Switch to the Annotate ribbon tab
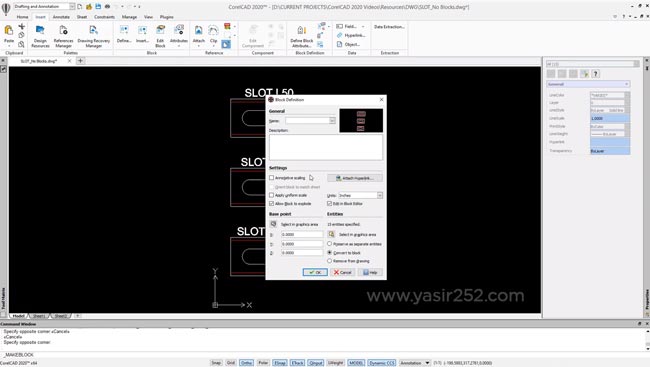Screen dimensions: 650x367 pos(61,17)
